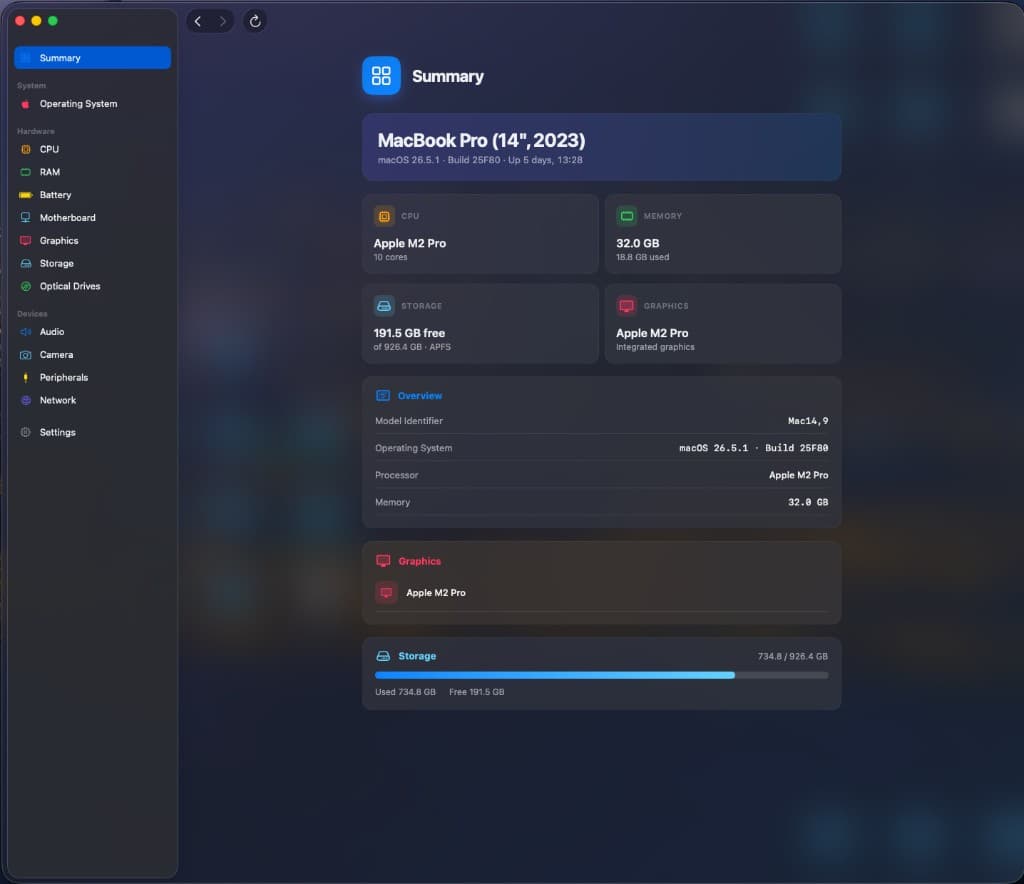Navigate back with the left chevron

coord(198,21)
